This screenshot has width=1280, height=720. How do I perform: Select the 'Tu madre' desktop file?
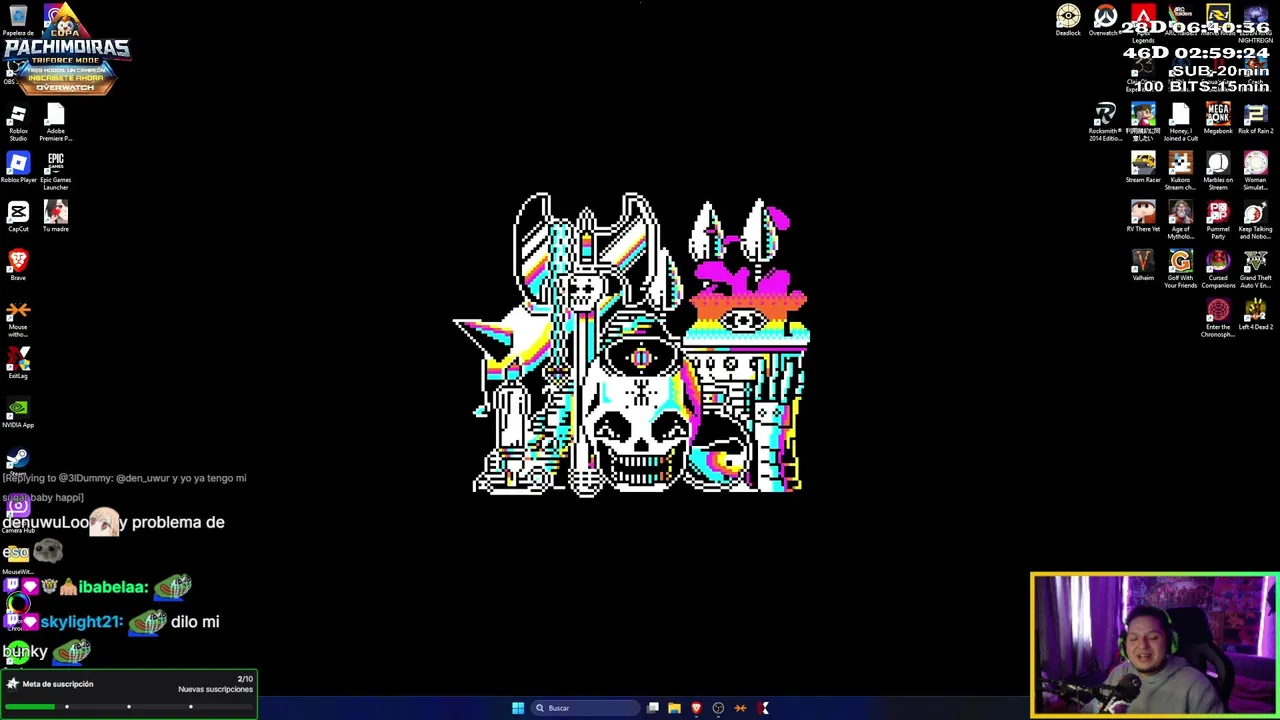55,217
